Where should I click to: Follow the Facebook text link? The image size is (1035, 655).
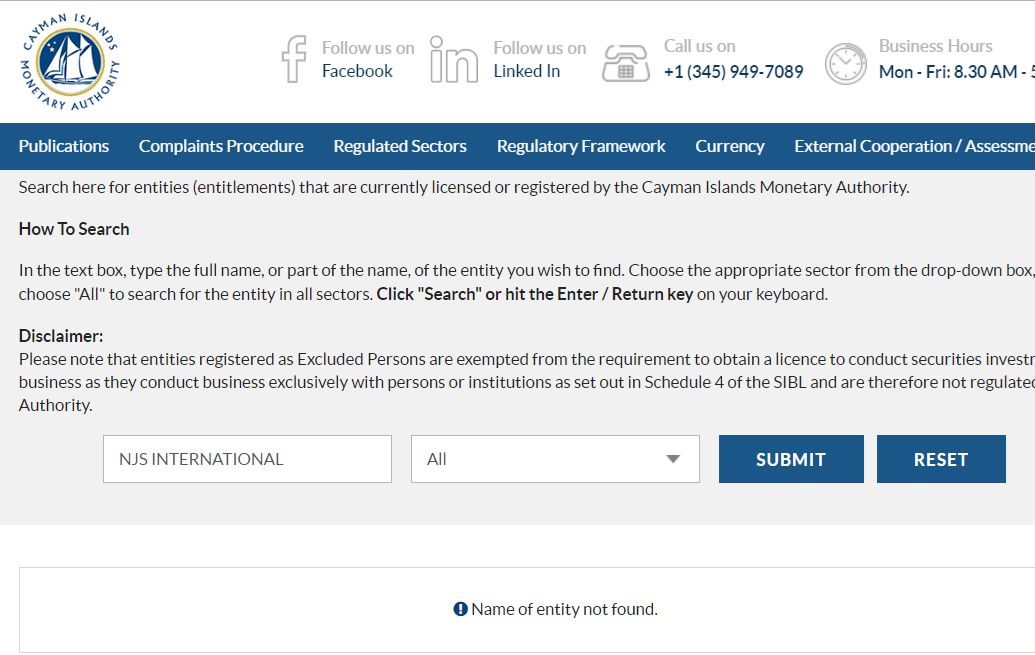[357, 71]
